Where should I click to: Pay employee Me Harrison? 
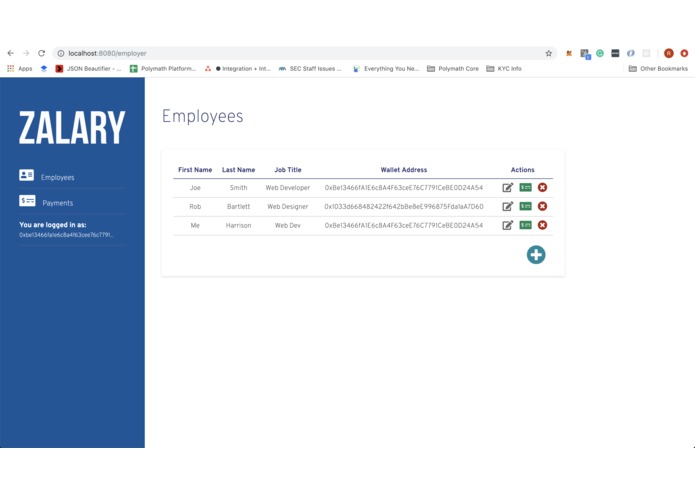pyautogui.click(x=525, y=225)
